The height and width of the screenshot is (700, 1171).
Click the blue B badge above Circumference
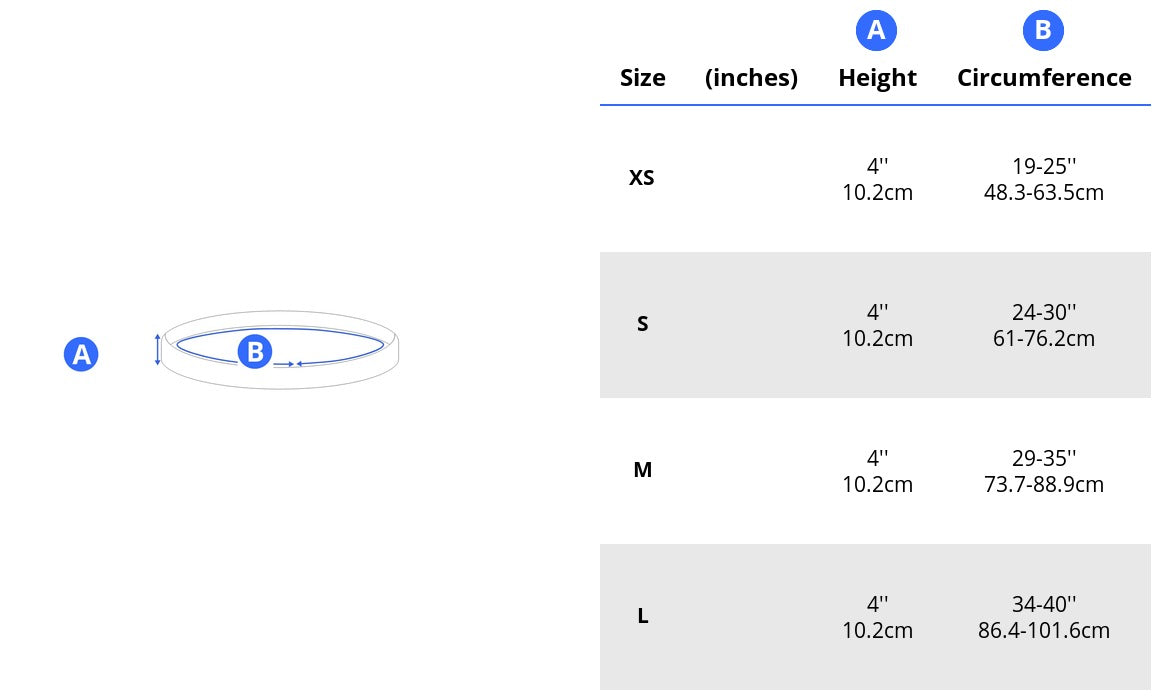[x=1043, y=31]
